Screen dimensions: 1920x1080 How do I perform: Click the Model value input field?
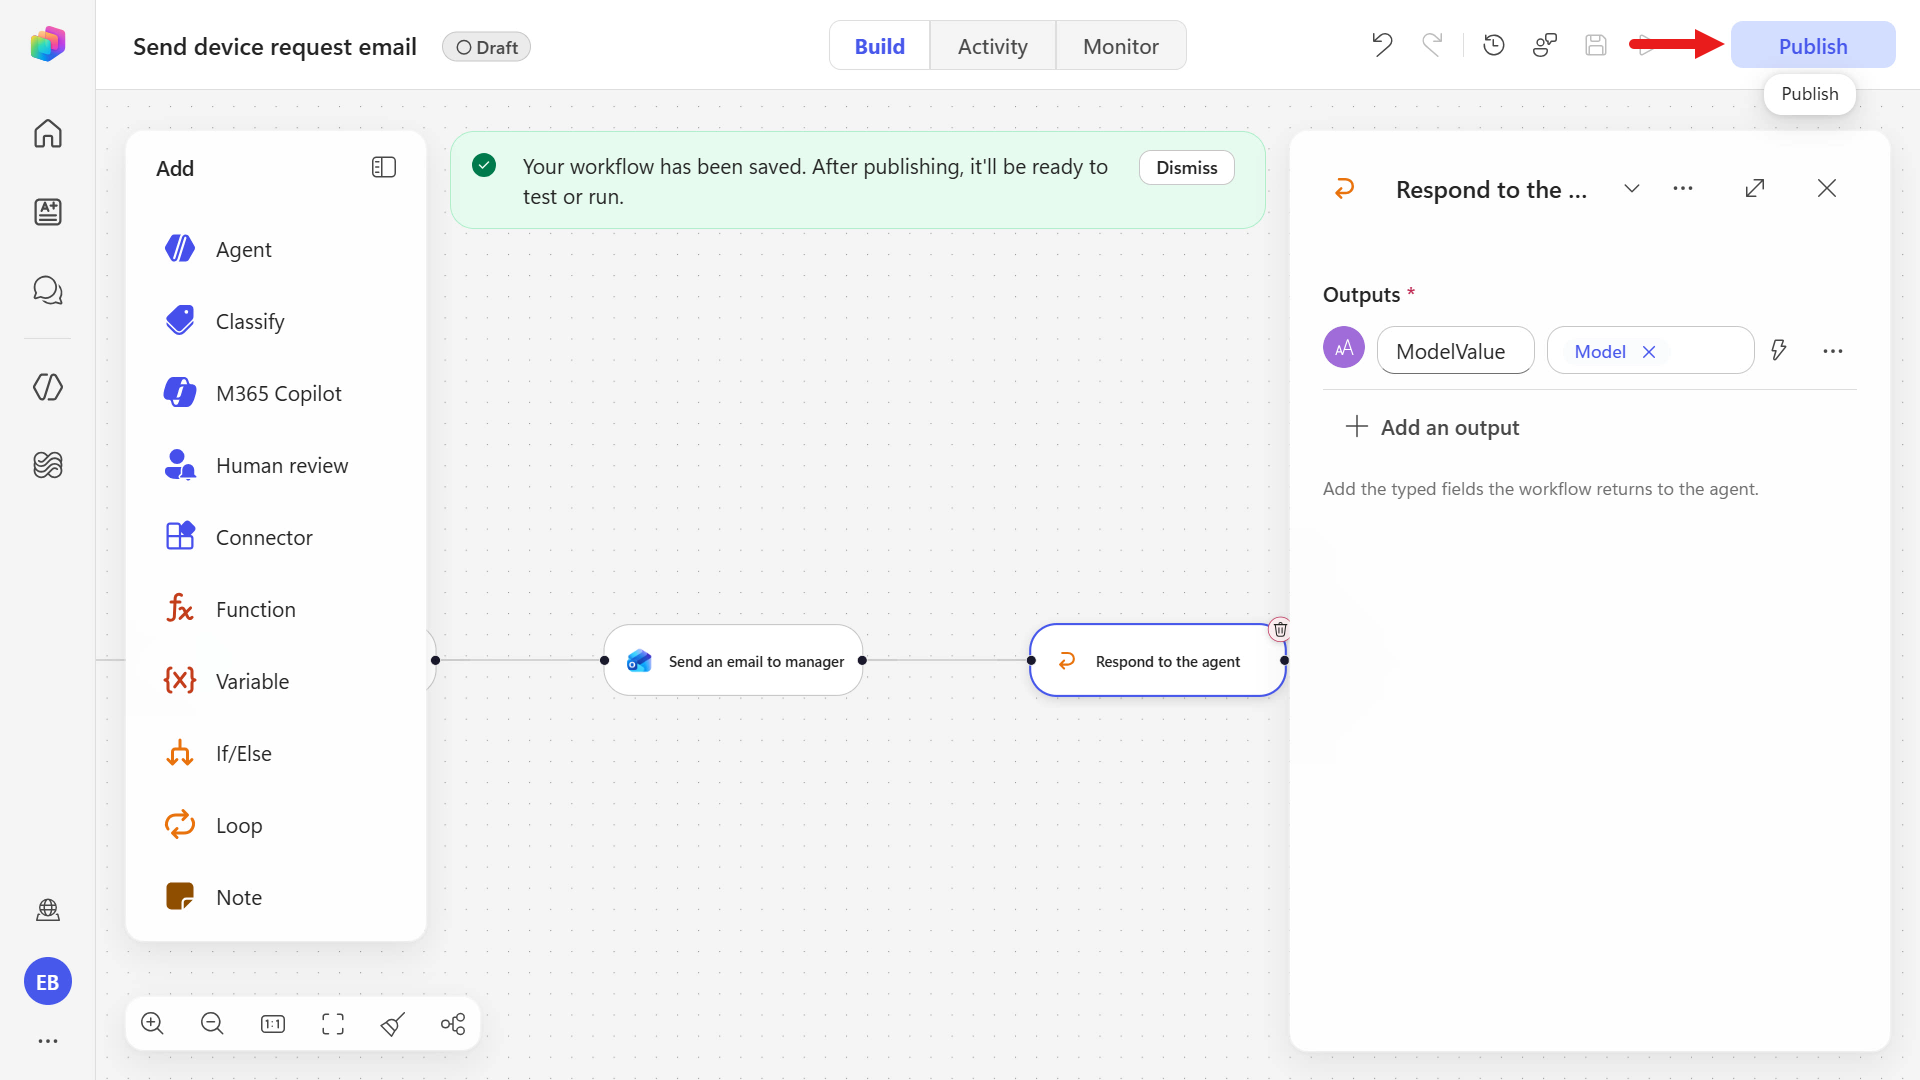(1650, 351)
